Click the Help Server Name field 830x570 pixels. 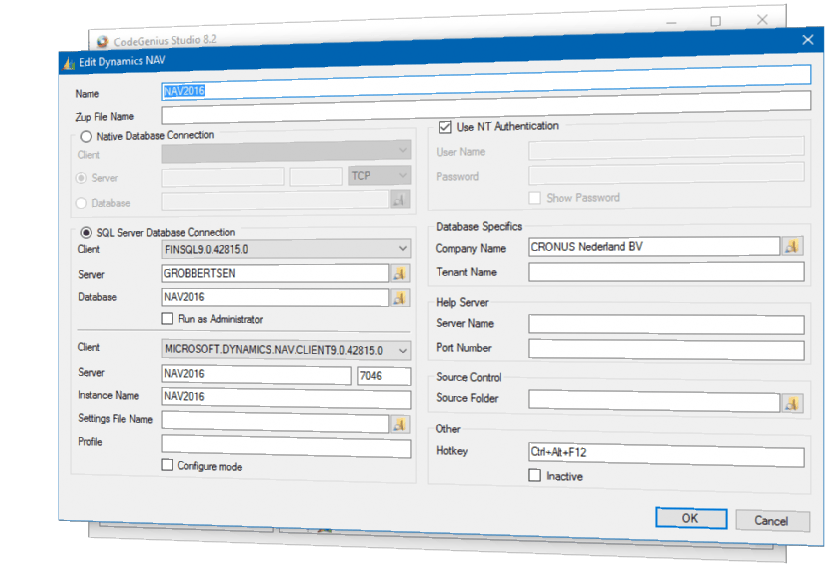pyautogui.click(x=666, y=324)
